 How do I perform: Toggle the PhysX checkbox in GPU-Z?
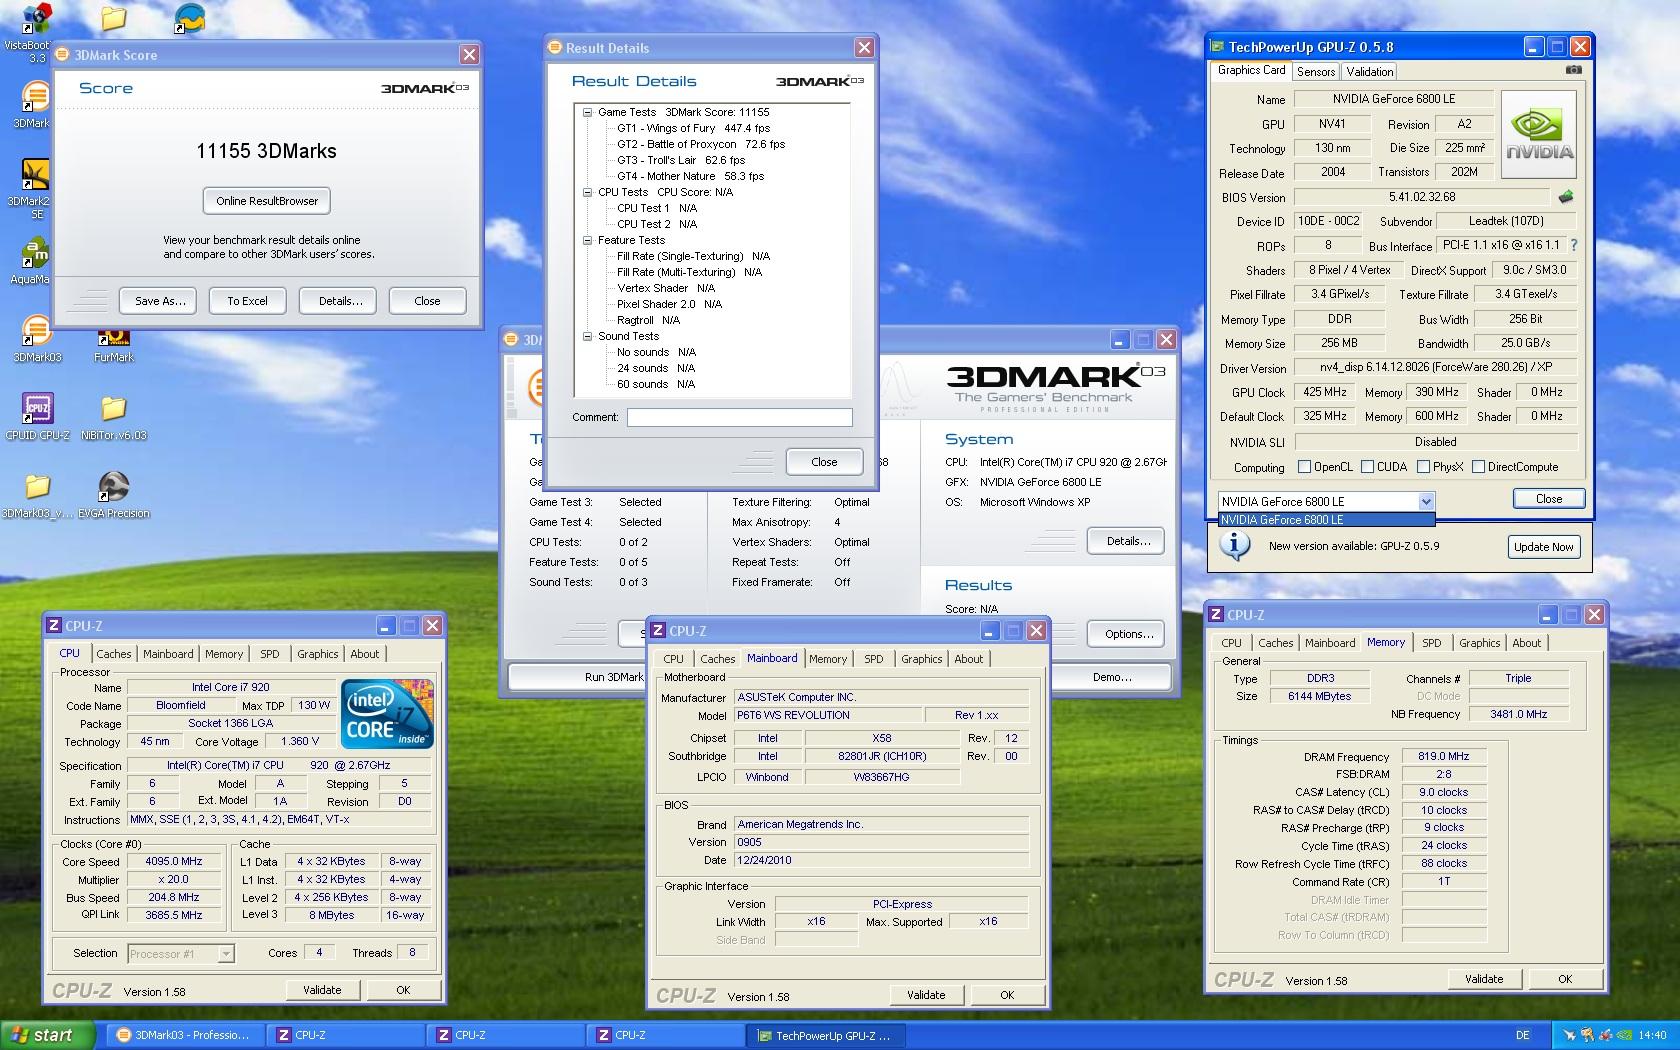tap(1422, 467)
